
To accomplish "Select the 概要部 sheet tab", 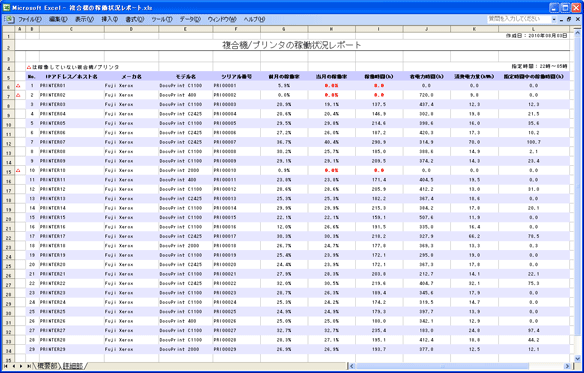I will [47, 366].
